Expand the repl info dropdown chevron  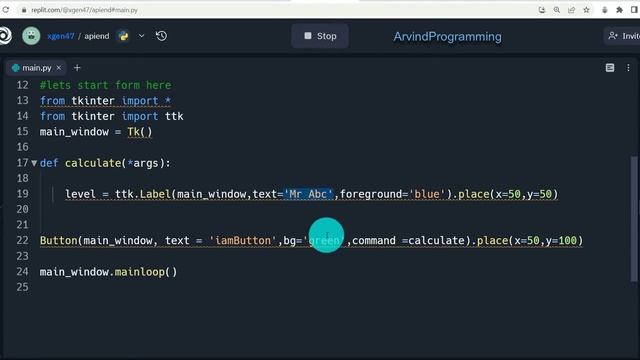point(141,36)
